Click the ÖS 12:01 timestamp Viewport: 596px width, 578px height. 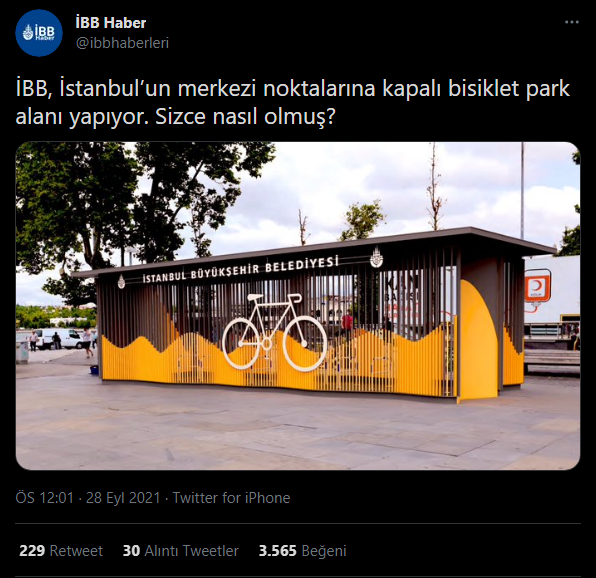point(44,498)
